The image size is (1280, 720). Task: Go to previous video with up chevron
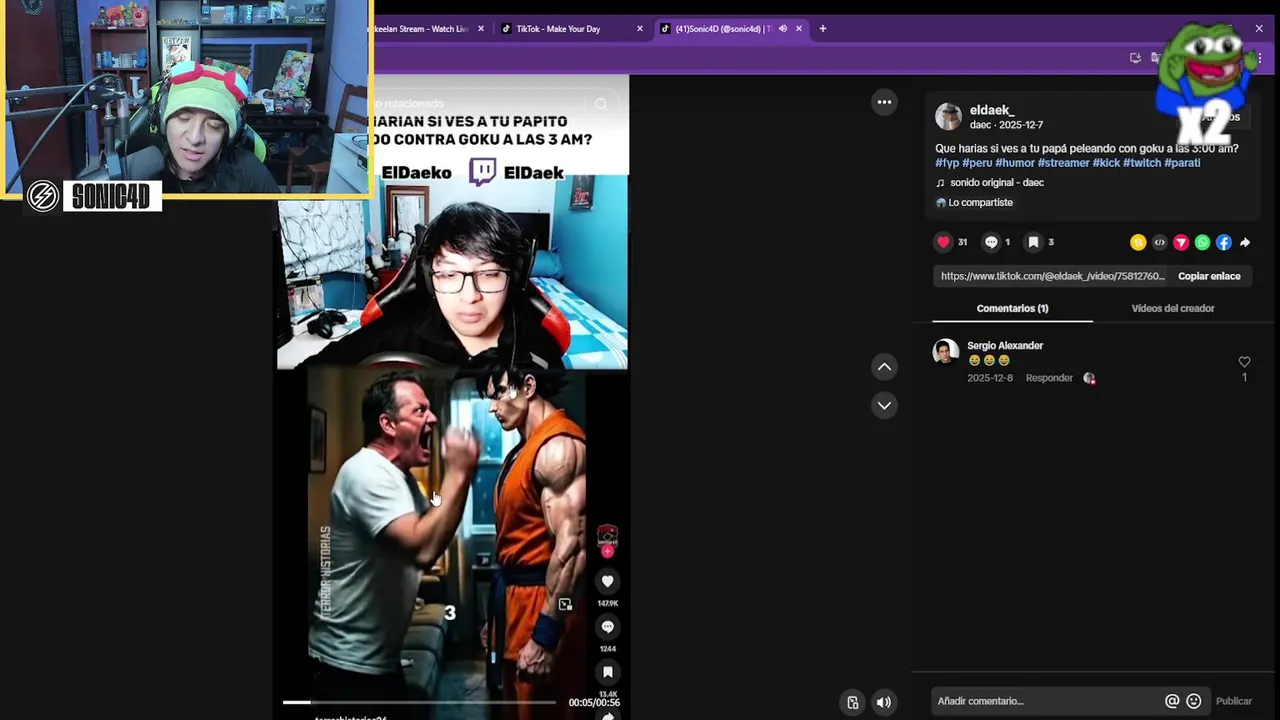(884, 367)
